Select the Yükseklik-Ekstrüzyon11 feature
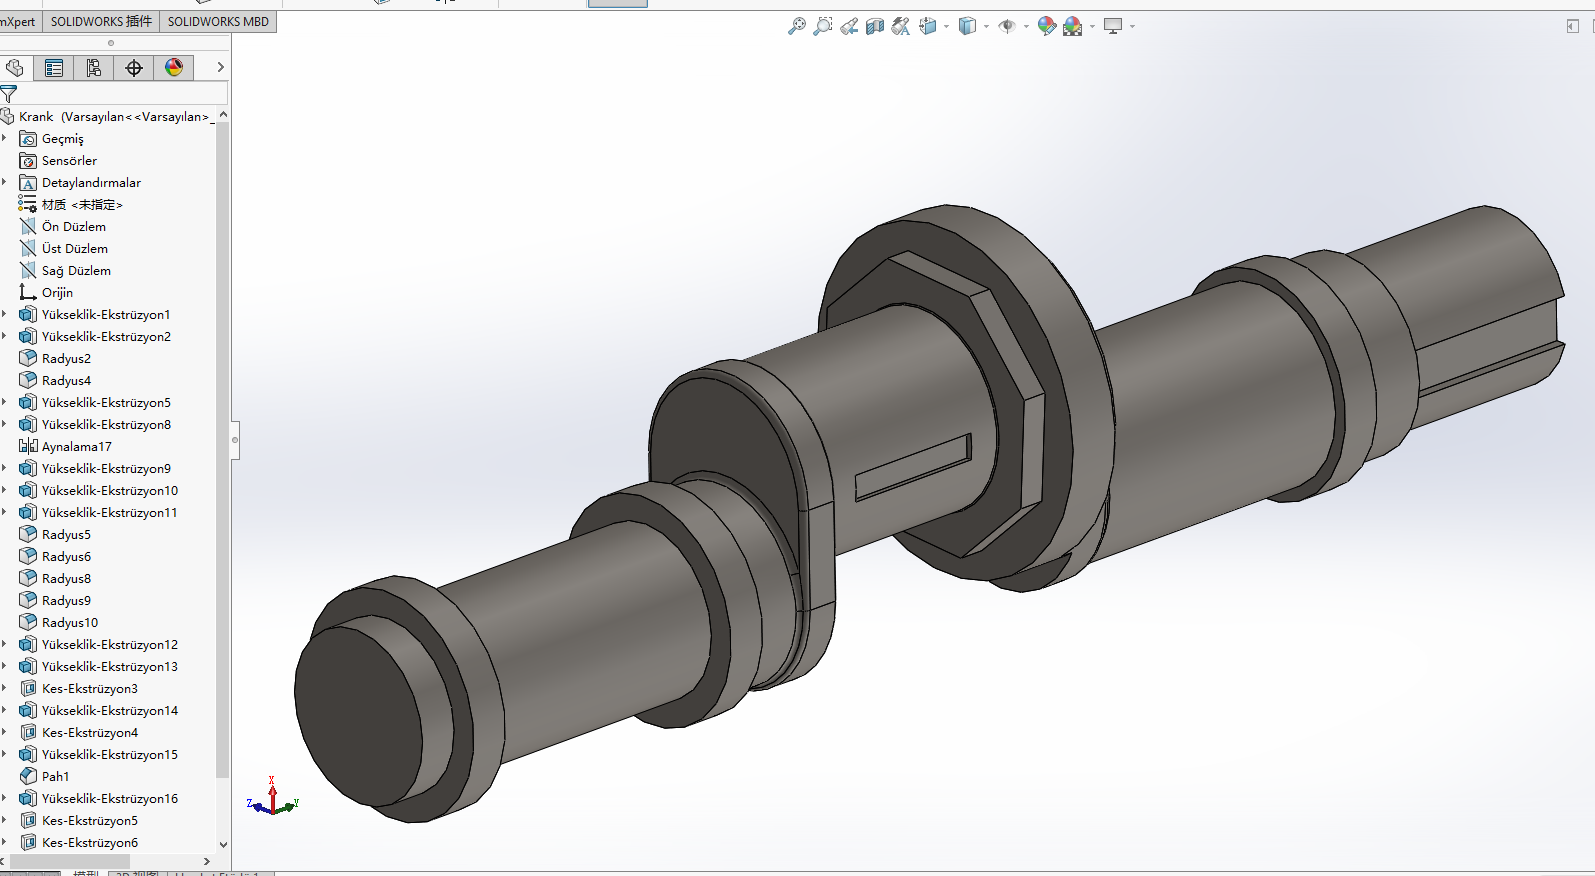Image resolution: width=1595 pixels, height=876 pixels. coord(109,513)
